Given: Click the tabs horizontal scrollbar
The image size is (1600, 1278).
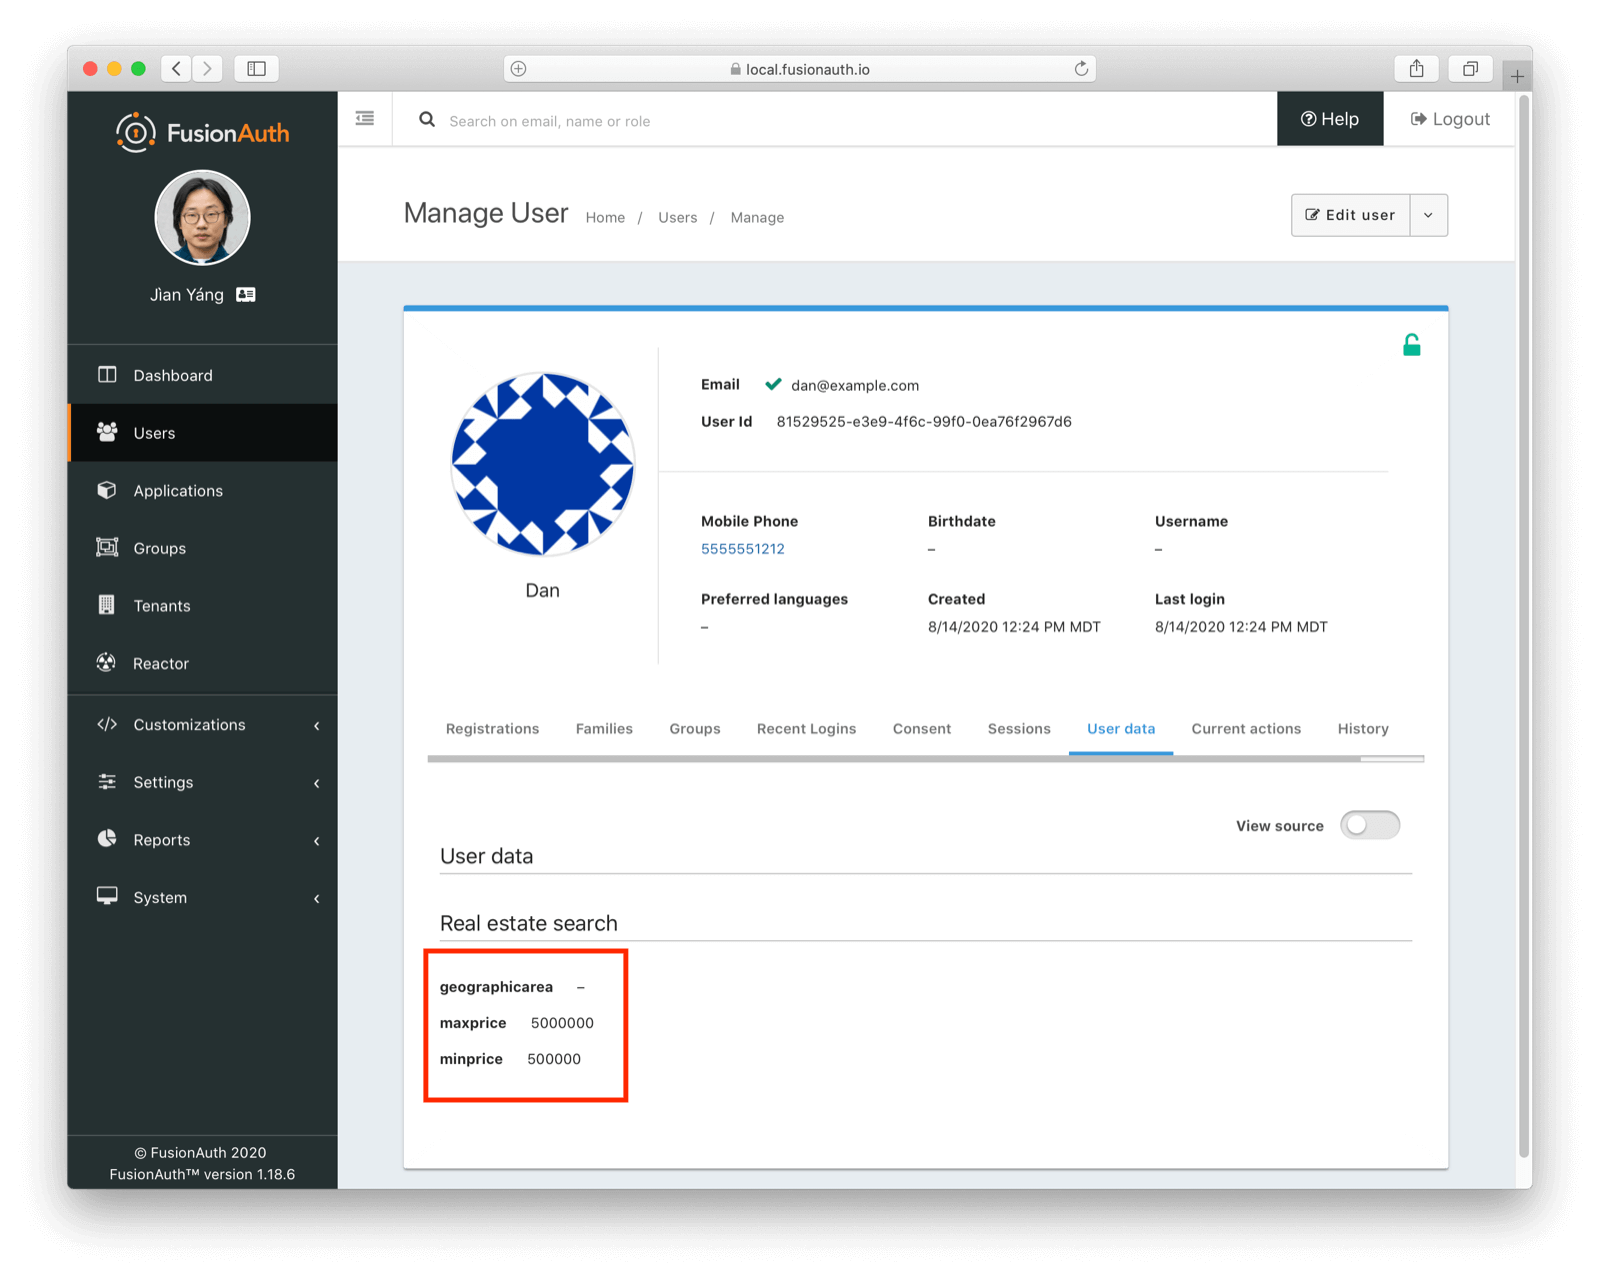Looking at the screenshot, I should click(x=894, y=759).
